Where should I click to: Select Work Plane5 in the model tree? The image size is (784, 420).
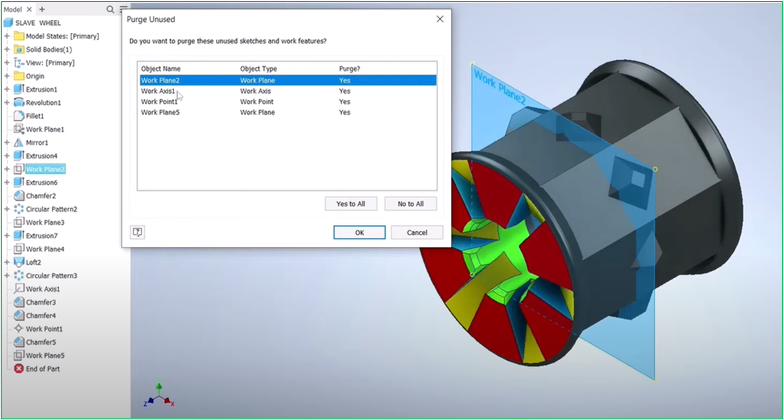[x=45, y=356]
